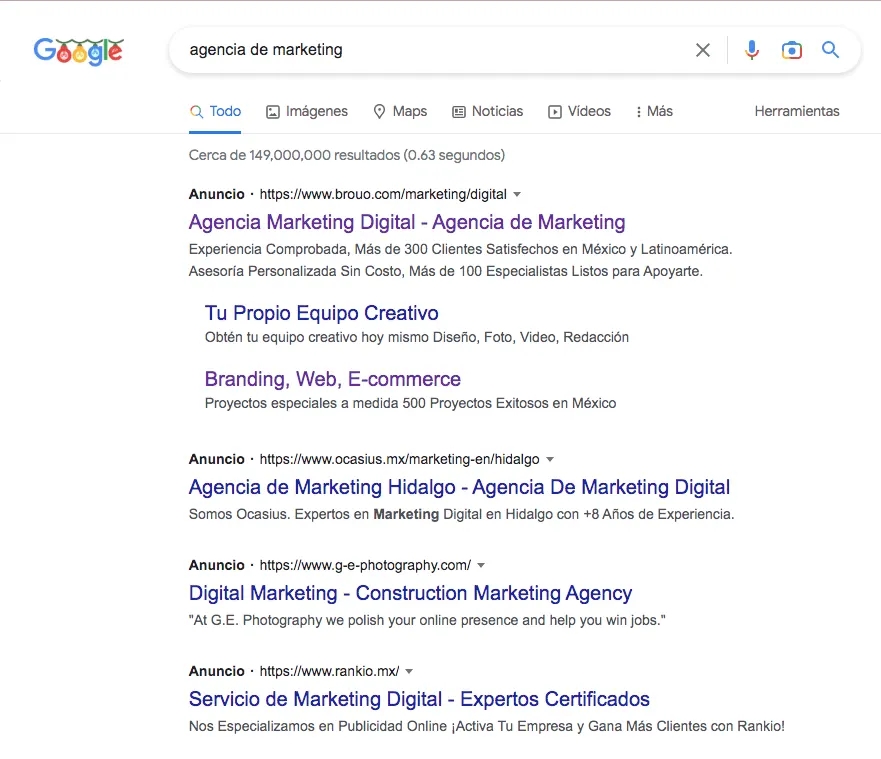Open the 'Branding, Web, E-commerce' sitelink
Viewport: 881px width, 759px height.
coord(332,379)
